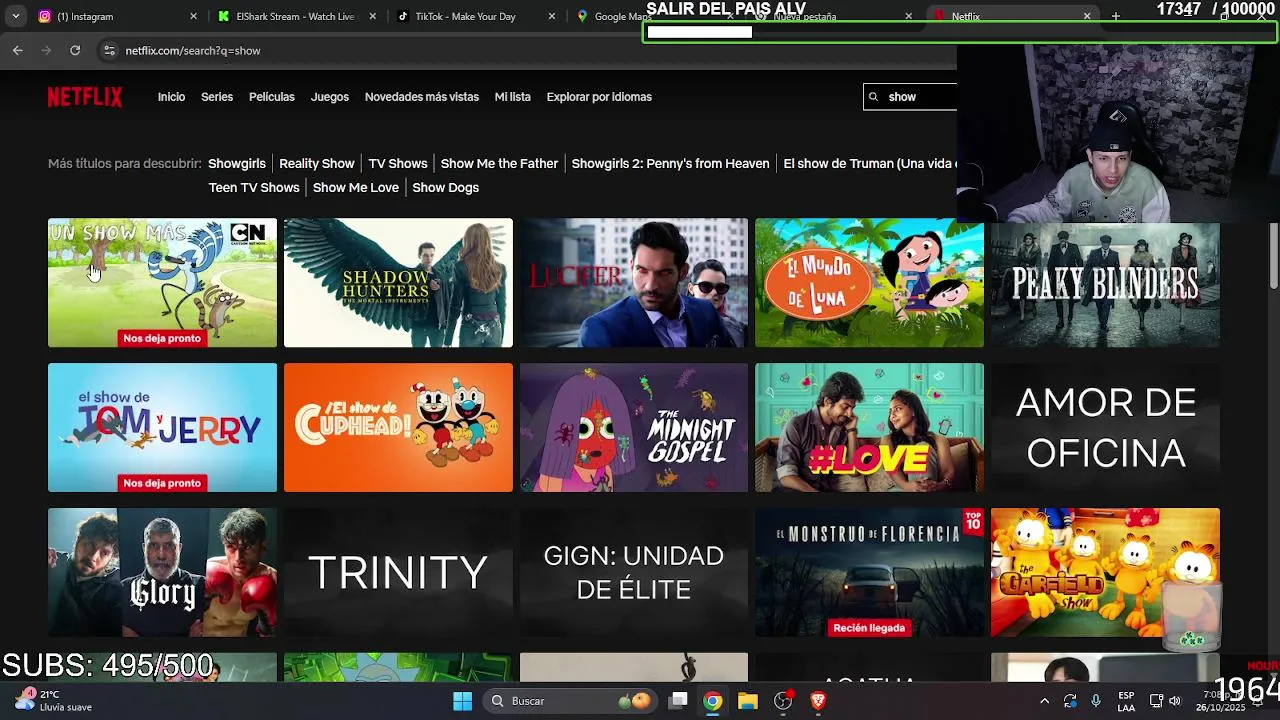The height and width of the screenshot is (720, 1280).
Task: Open El Mundo de Luna card
Action: pyautogui.click(x=869, y=283)
